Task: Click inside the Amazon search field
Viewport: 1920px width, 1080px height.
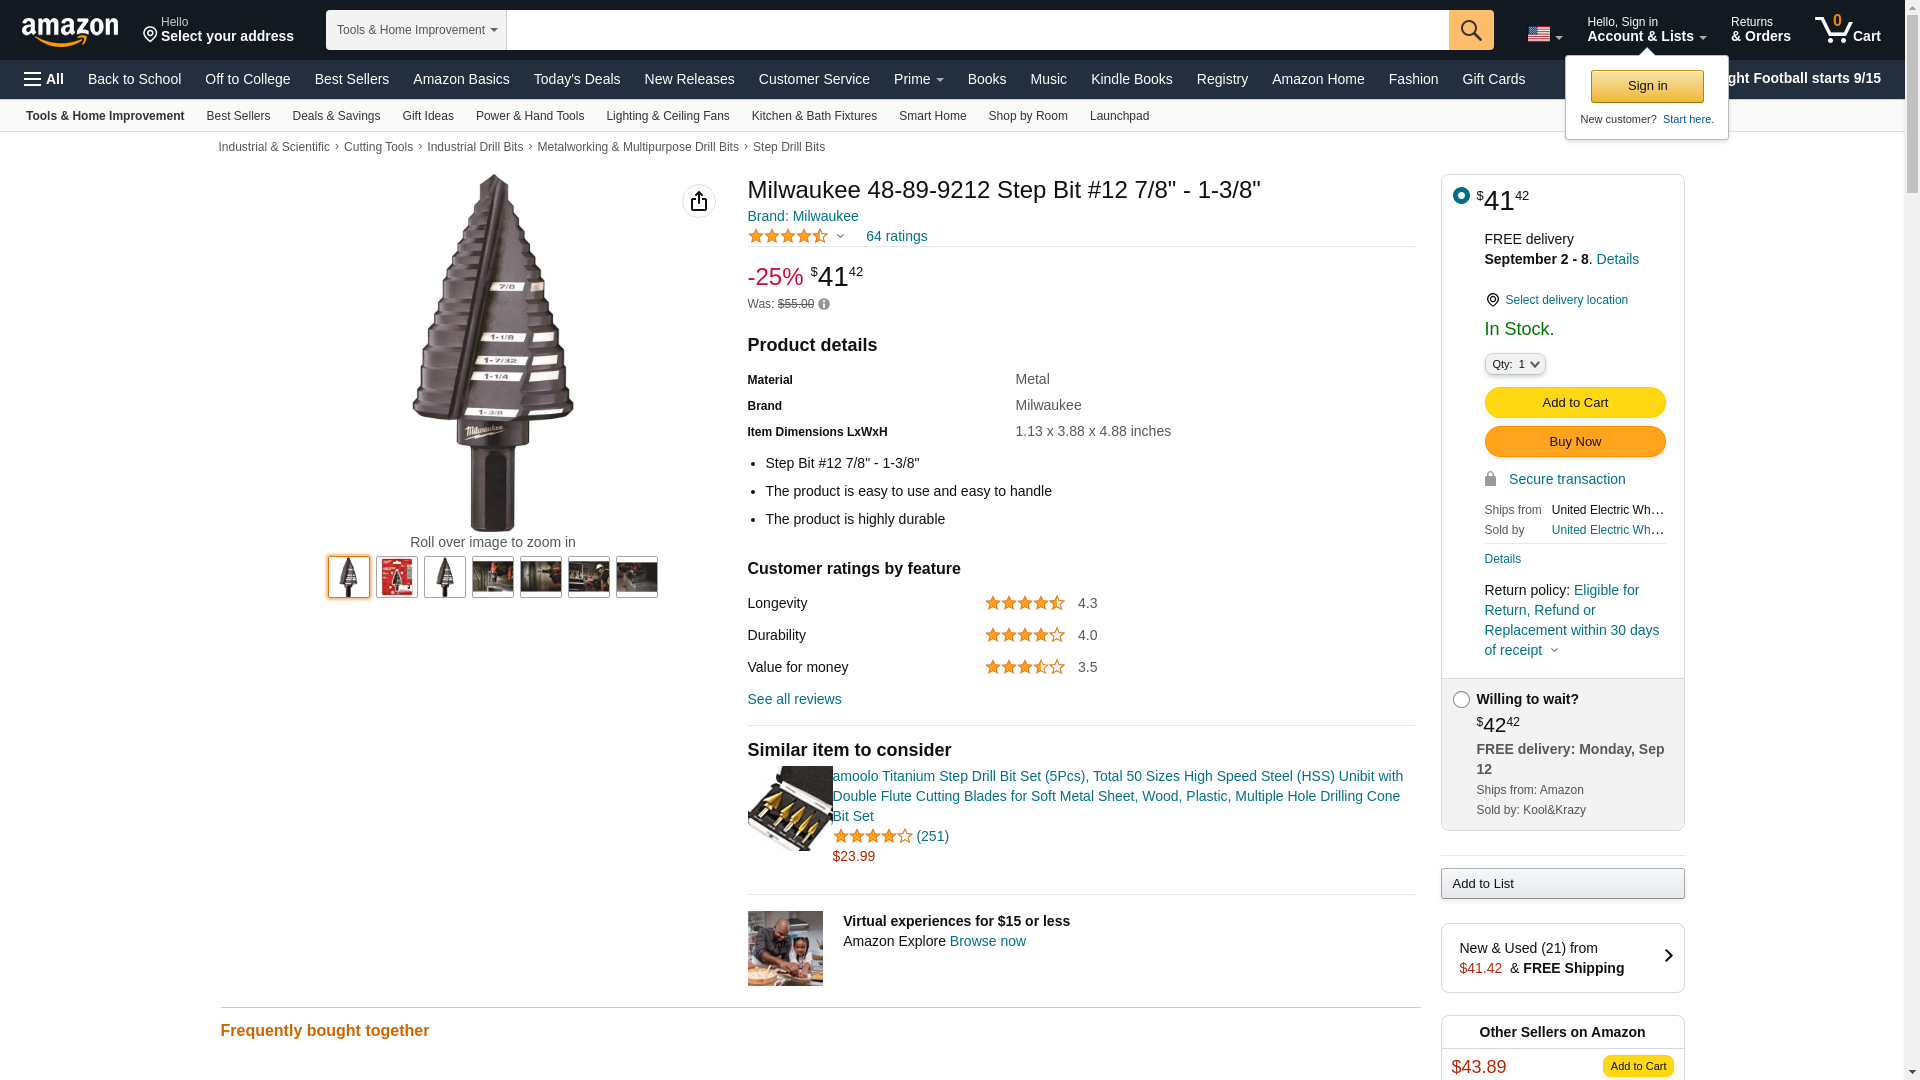Action: pos(976,30)
